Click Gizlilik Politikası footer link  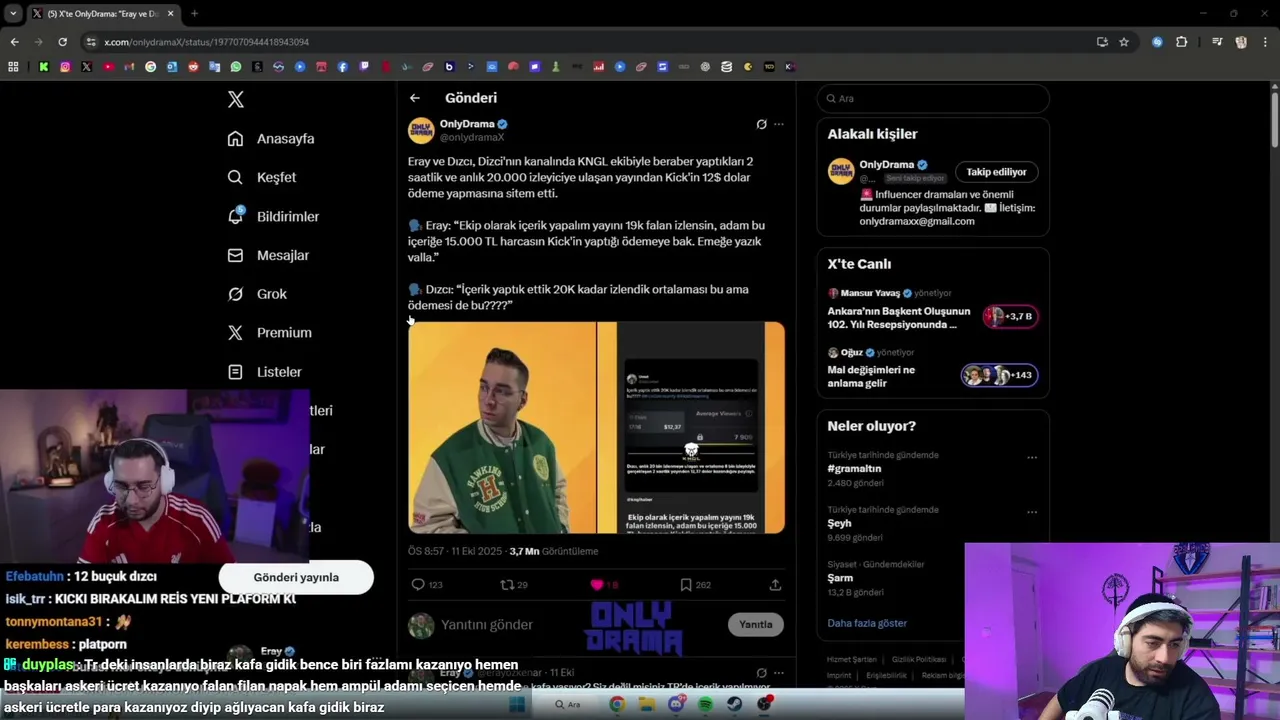[918, 659]
